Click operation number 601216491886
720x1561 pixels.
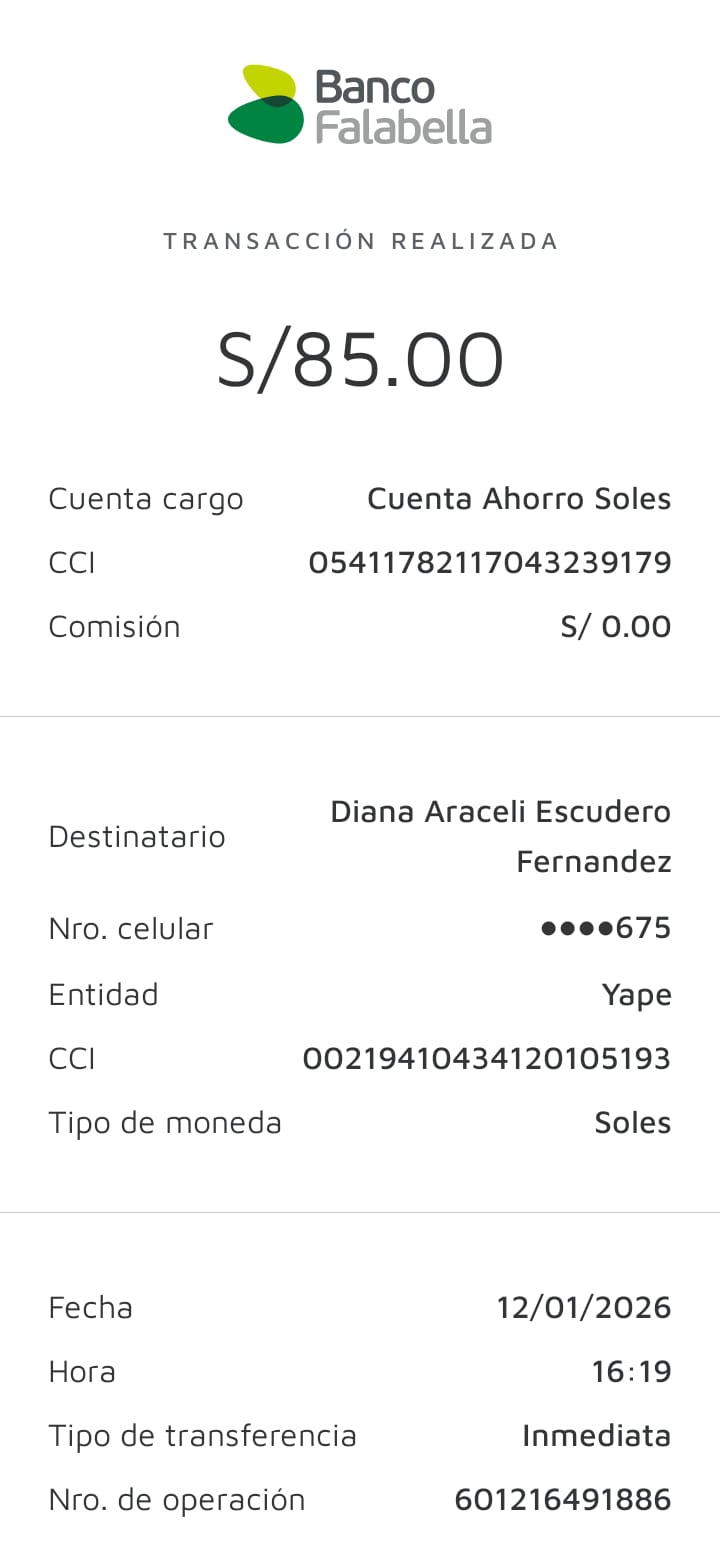pos(562,1499)
